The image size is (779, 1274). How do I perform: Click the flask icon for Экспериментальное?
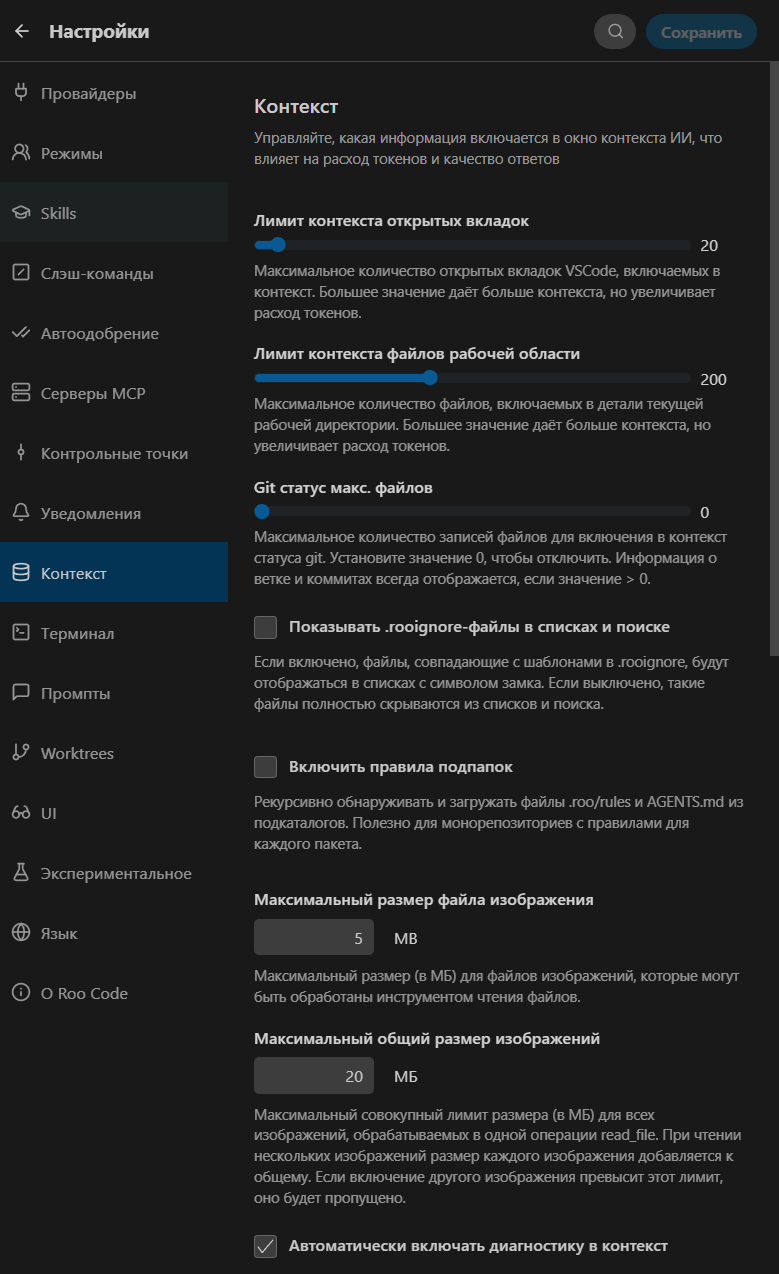point(21,873)
